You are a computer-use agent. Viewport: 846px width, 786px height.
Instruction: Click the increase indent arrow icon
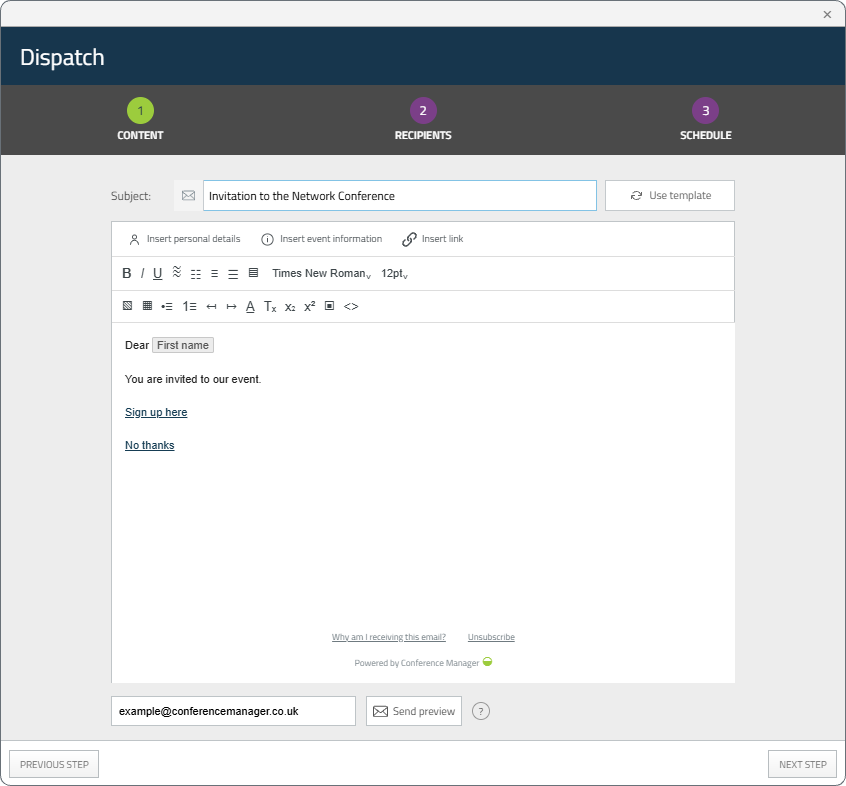coord(231,306)
